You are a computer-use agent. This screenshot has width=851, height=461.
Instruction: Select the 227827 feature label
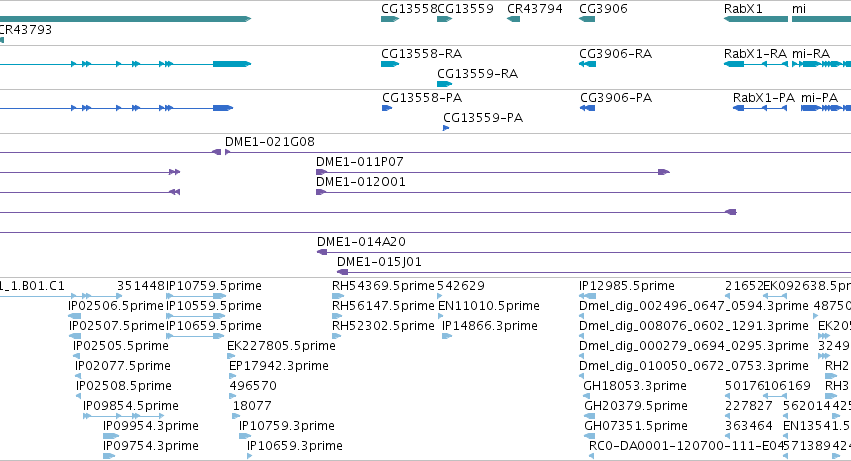[x=748, y=406]
